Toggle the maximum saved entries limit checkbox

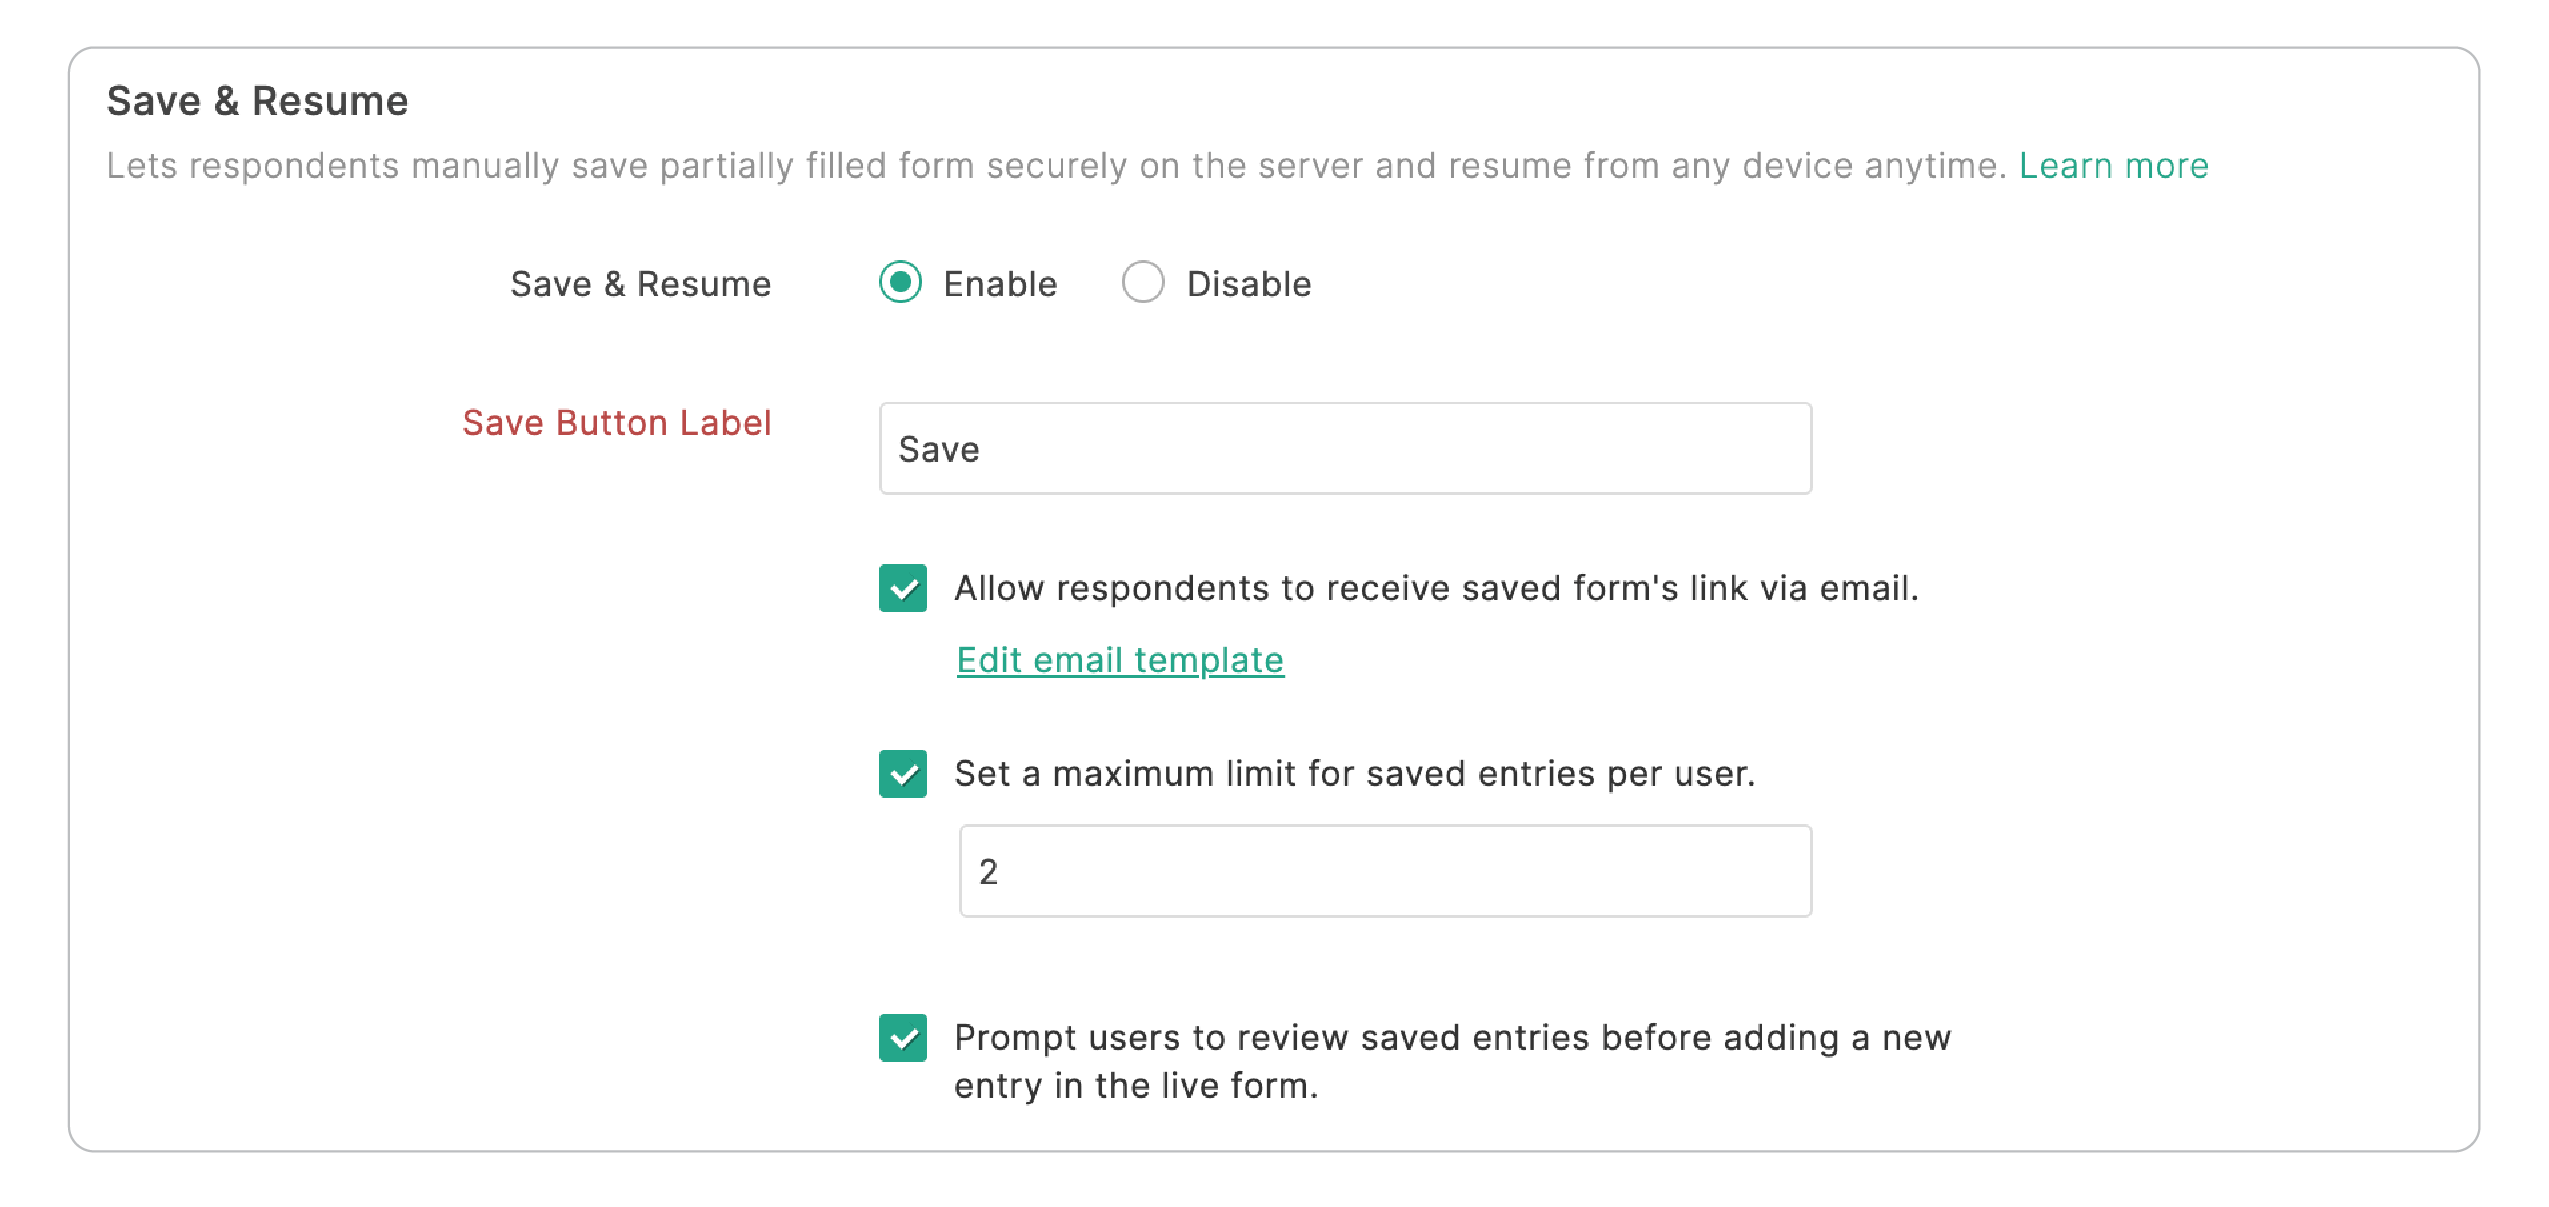tap(903, 775)
